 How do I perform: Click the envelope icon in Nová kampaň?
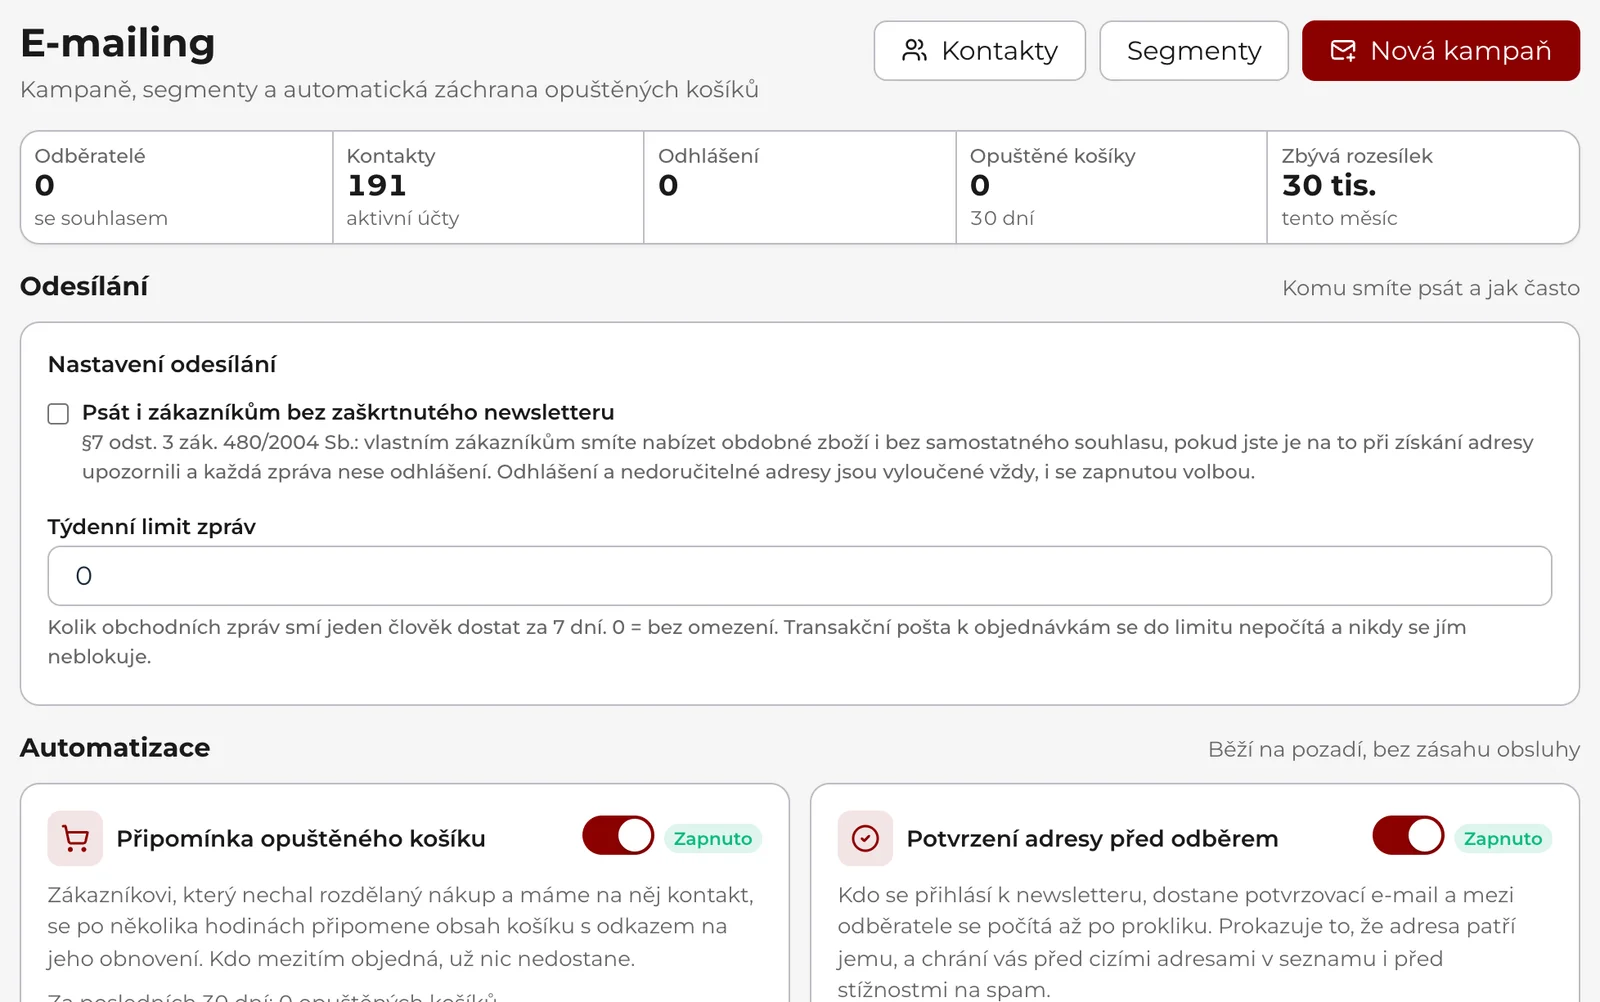point(1343,51)
